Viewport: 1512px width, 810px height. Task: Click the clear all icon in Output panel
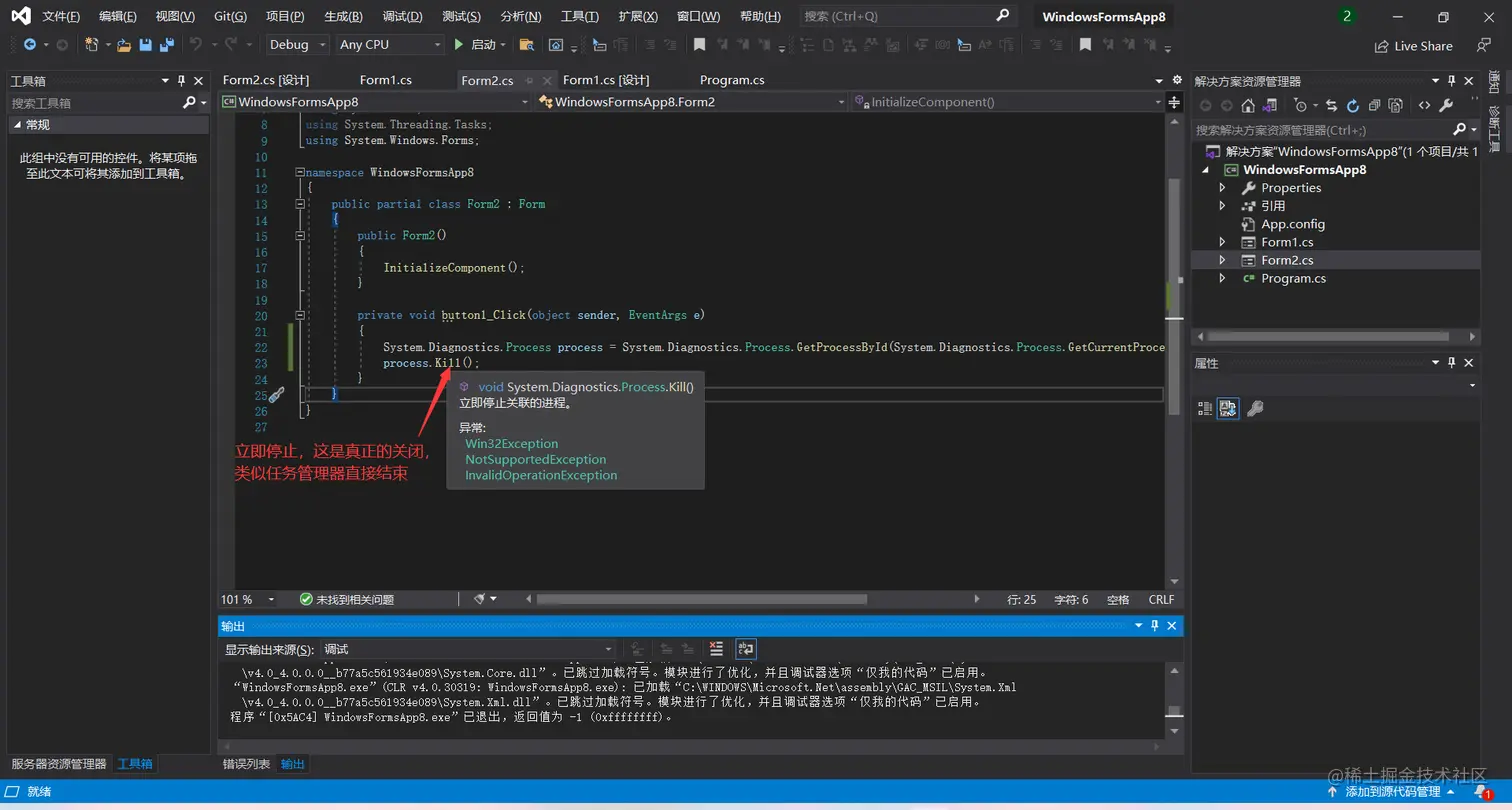[x=716, y=649]
